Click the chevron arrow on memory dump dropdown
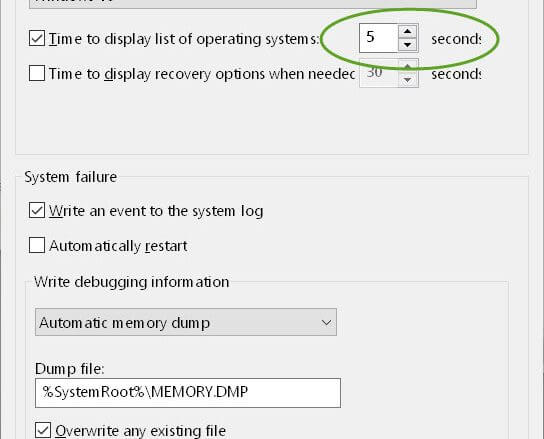 [x=326, y=322]
